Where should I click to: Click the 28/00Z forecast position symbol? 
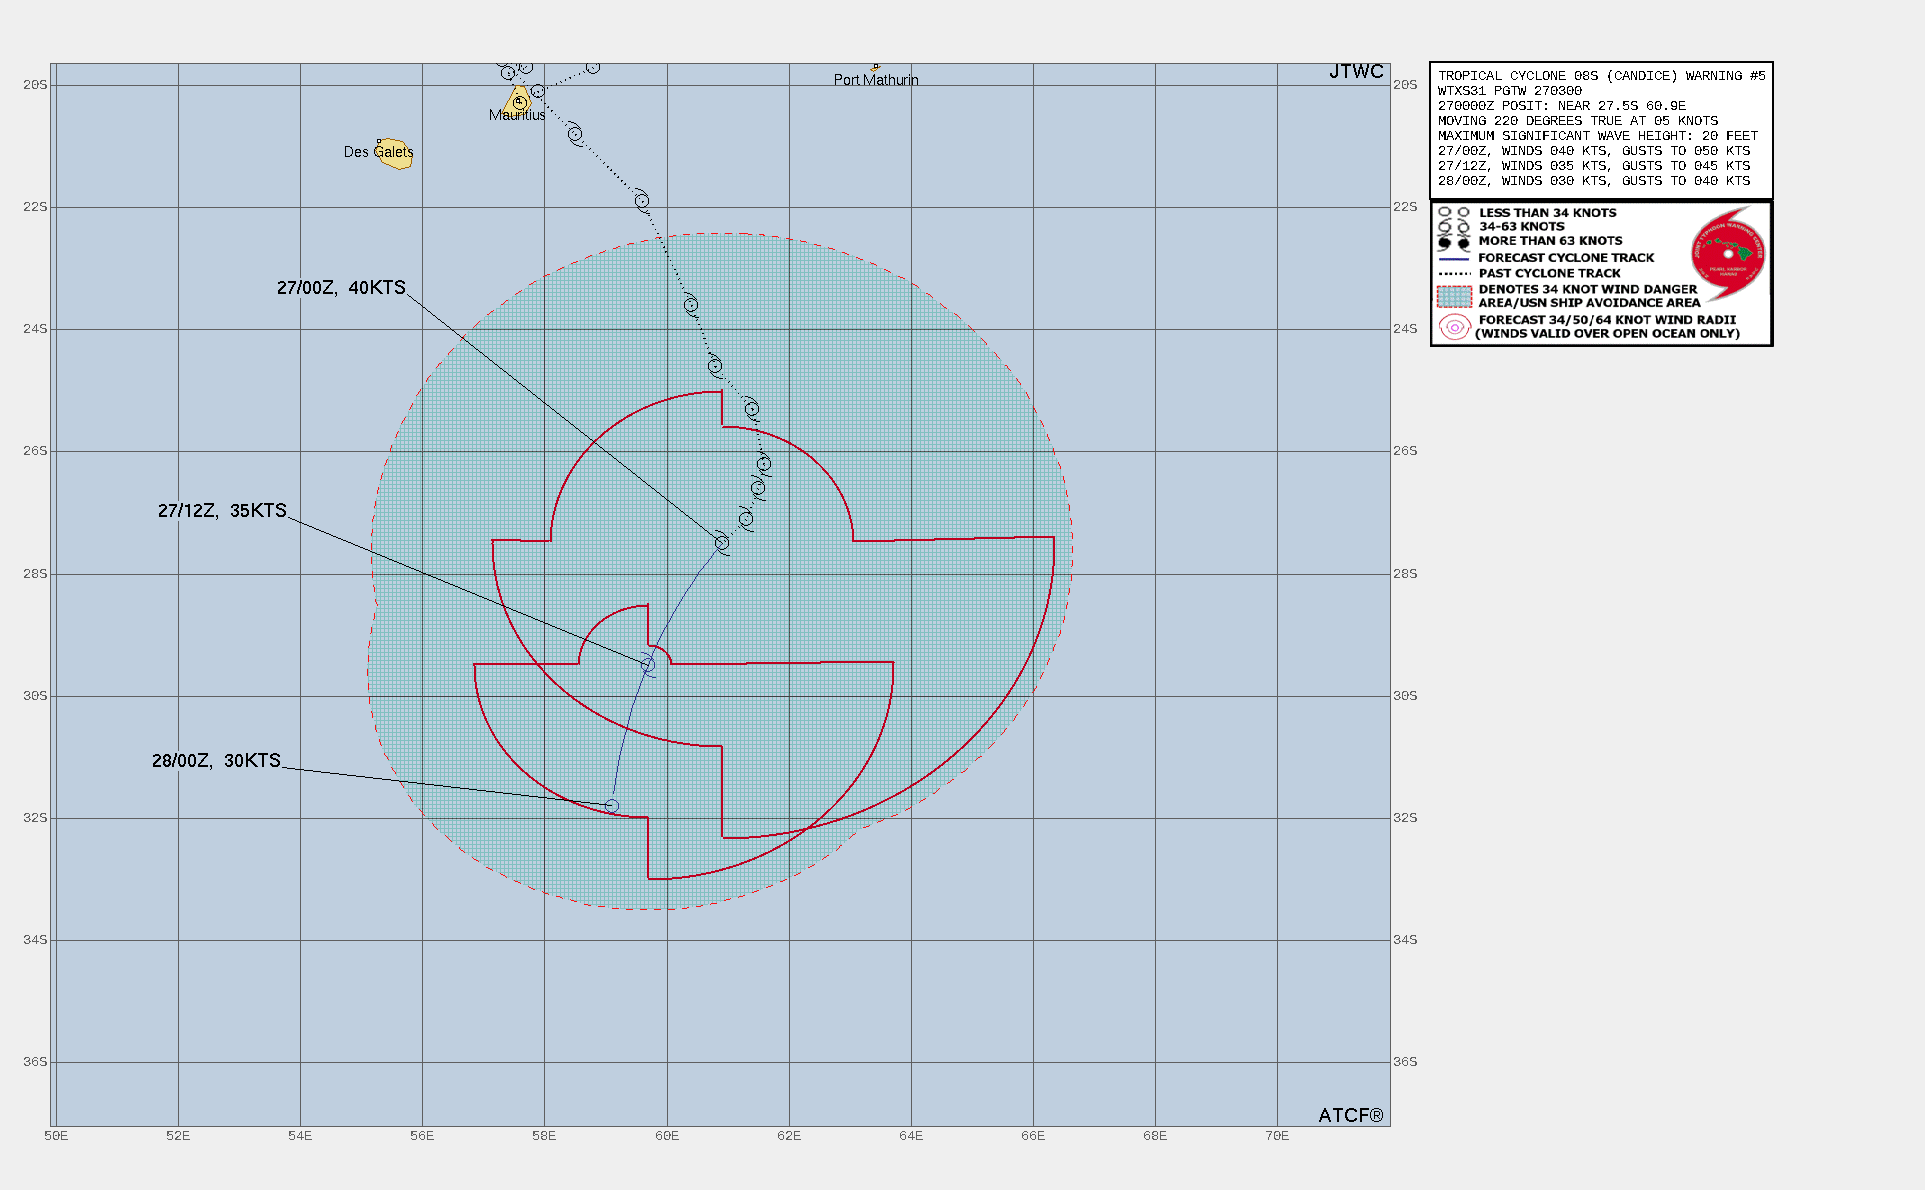[612, 806]
